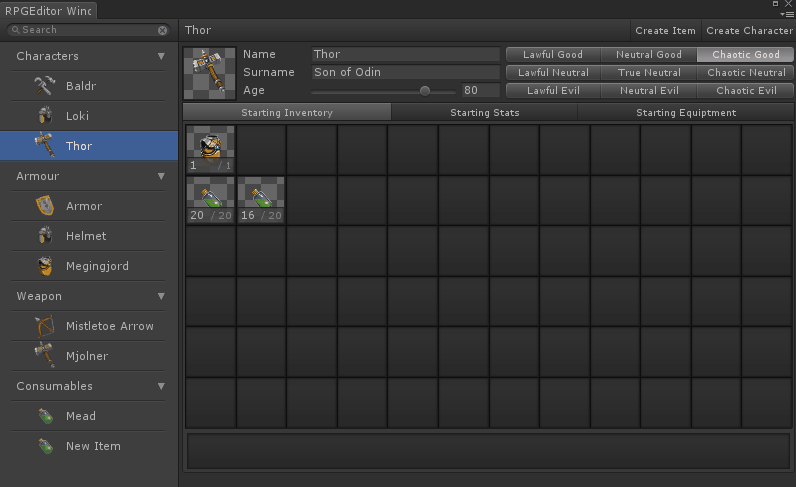Set alignment to Lawful Good

click(x=553, y=55)
